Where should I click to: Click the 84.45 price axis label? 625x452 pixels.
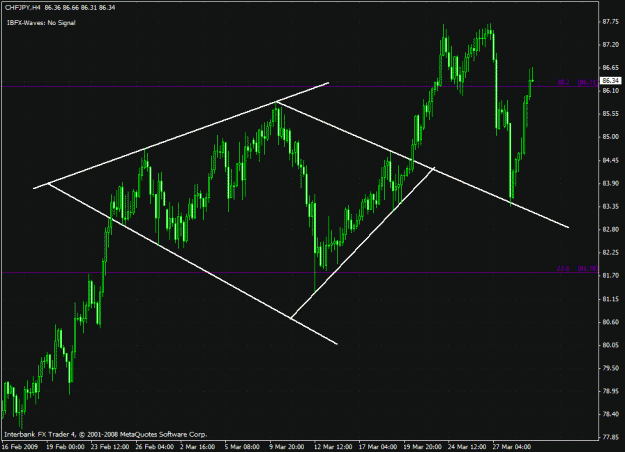coord(611,160)
